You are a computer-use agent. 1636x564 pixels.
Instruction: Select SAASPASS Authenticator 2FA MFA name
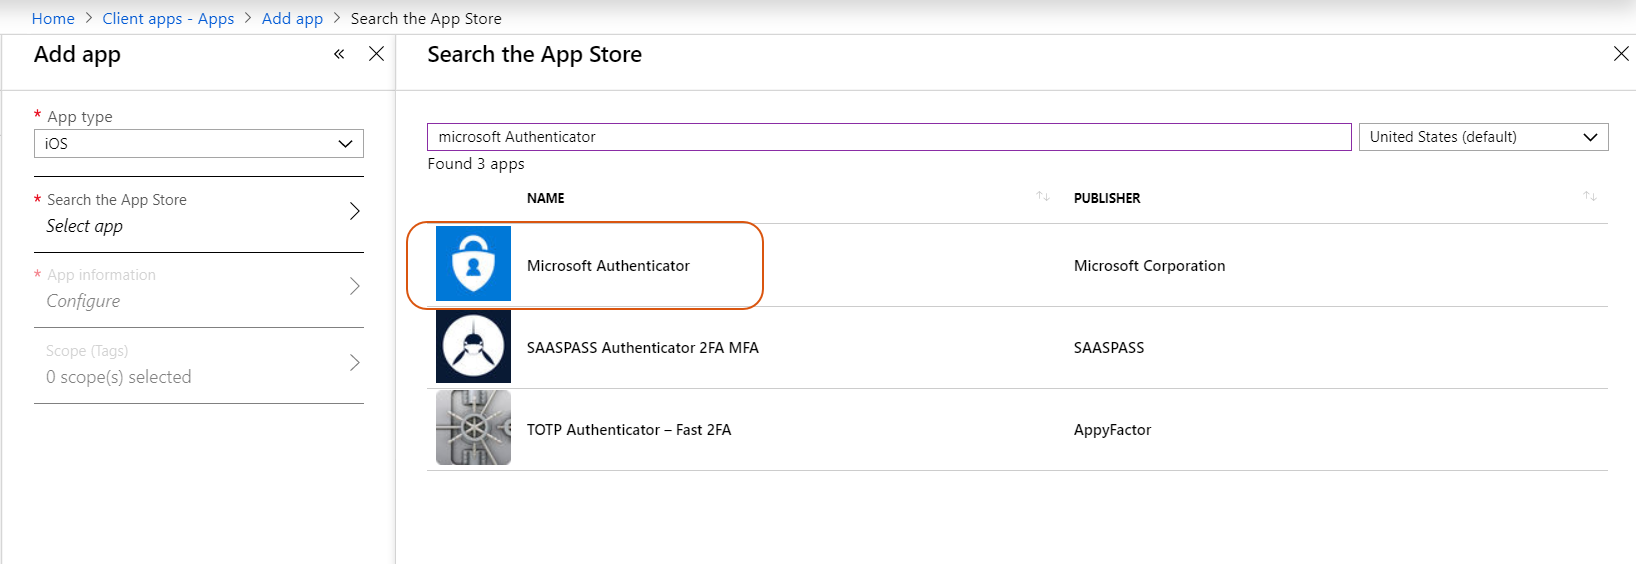pos(643,348)
